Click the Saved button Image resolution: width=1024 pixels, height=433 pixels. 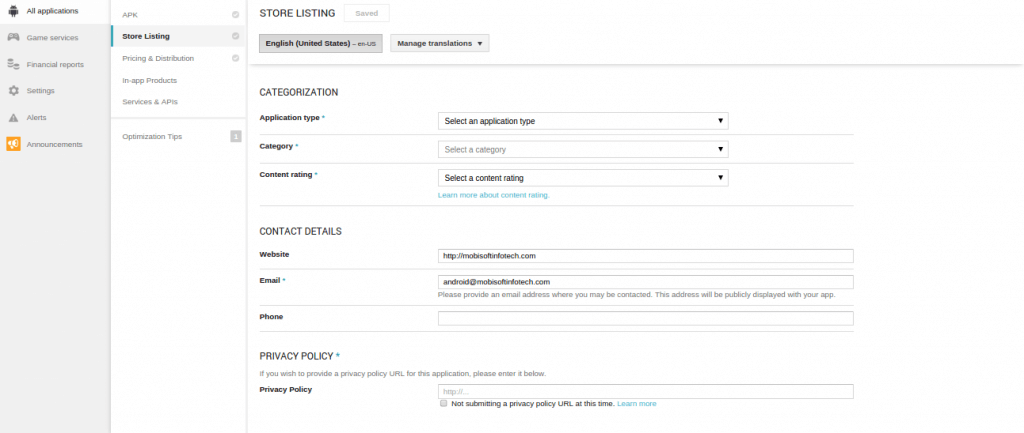coord(366,13)
